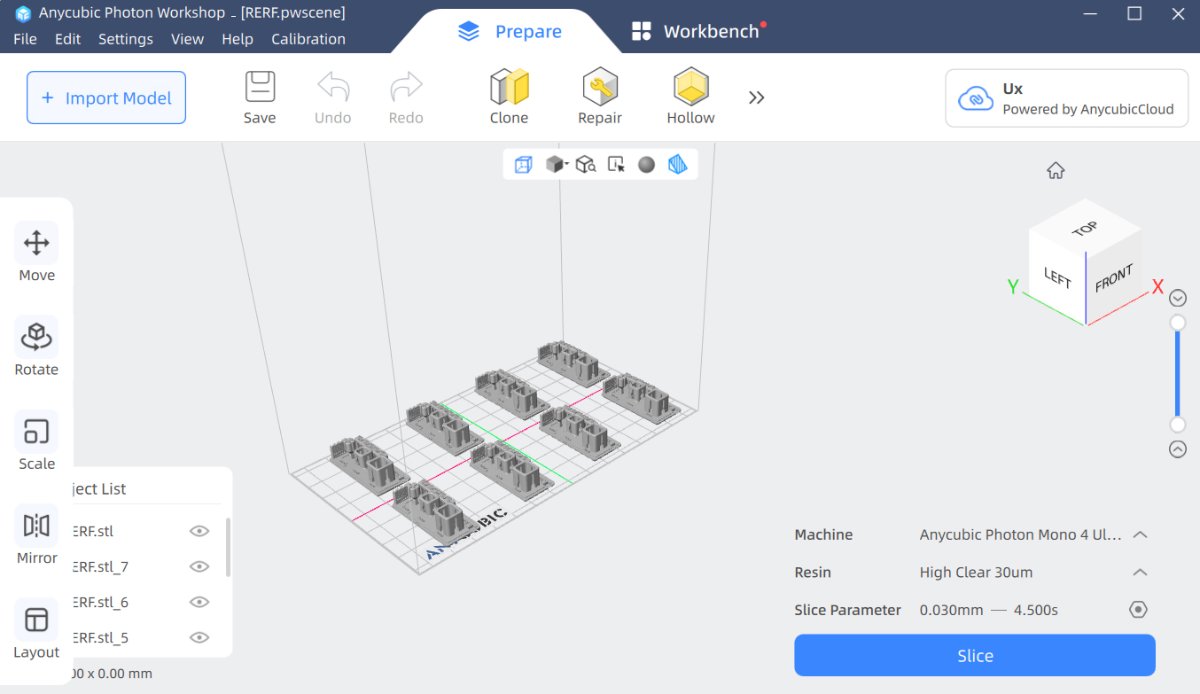Switch to the Workbench tab
Image resolution: width=1200 pixels, height=694 pixels.
(699, 31)
